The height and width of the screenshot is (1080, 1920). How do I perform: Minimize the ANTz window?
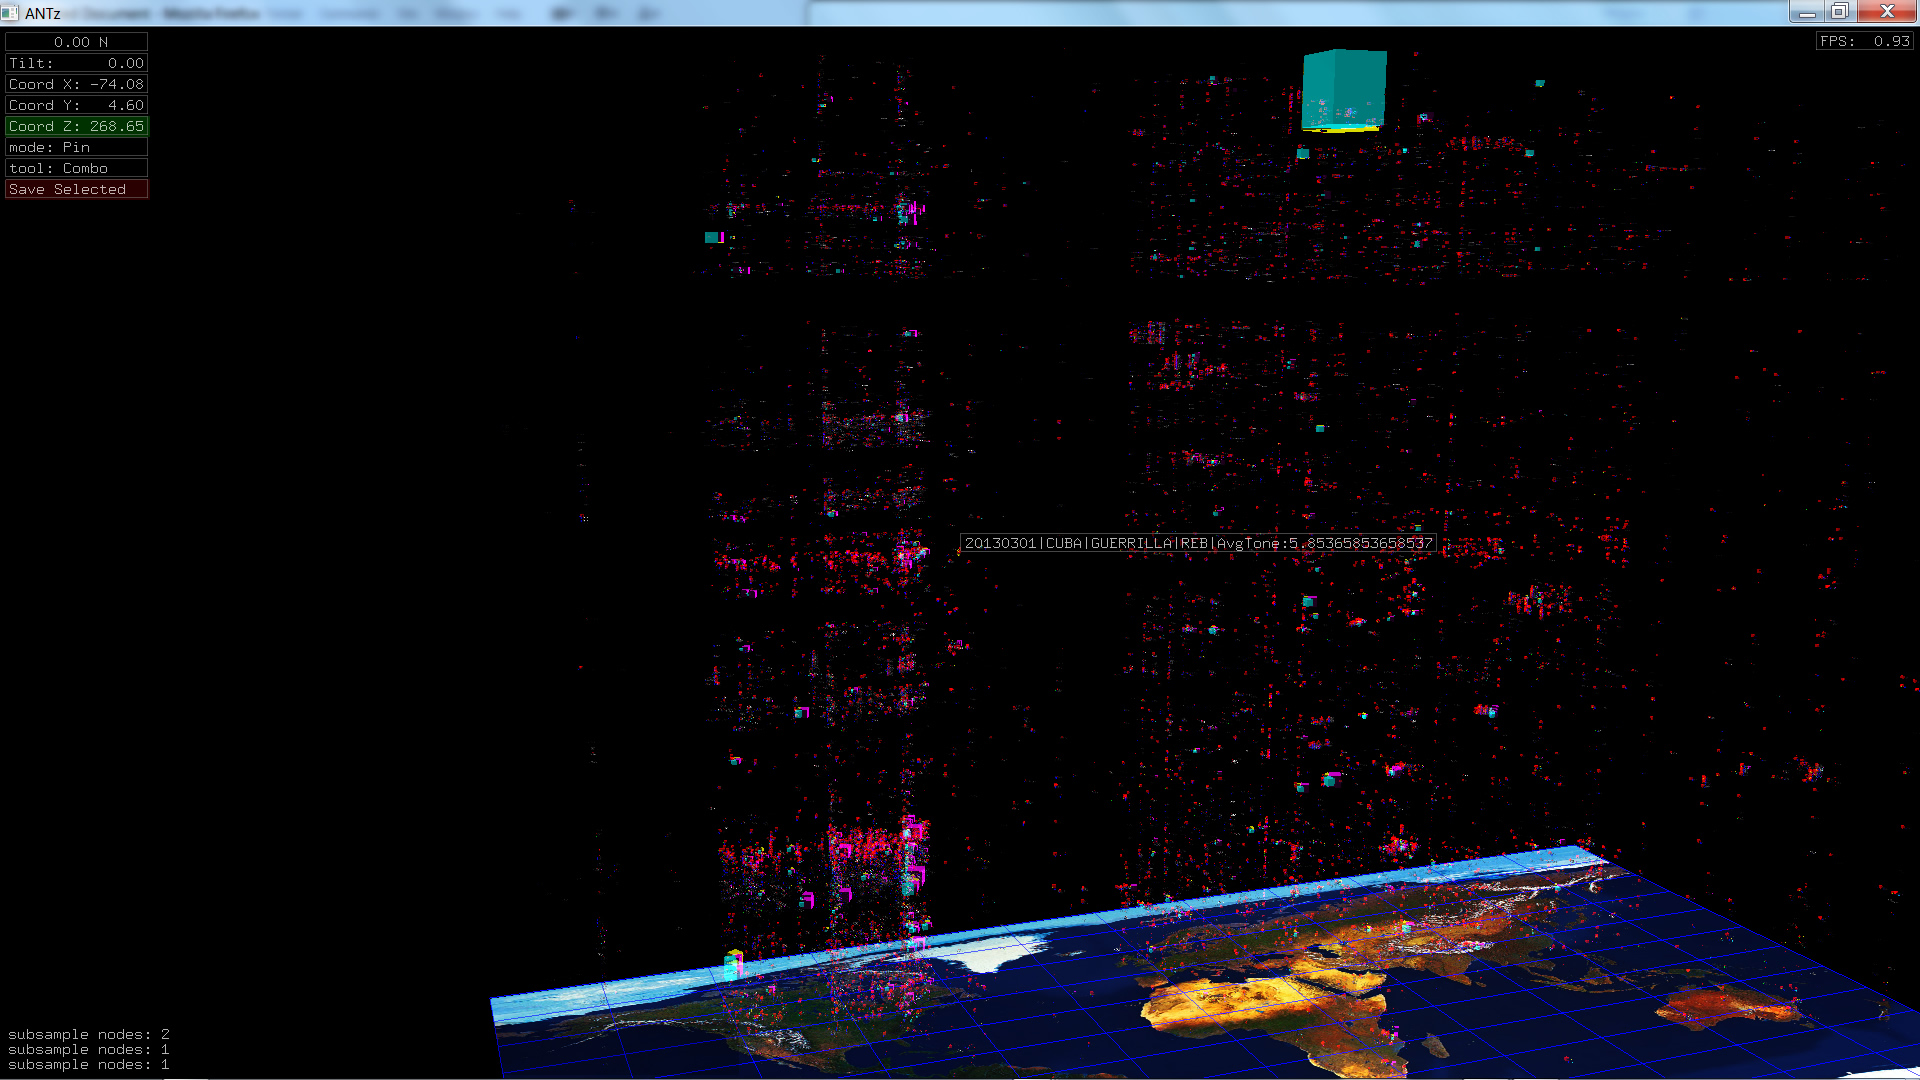[1806, 11]
